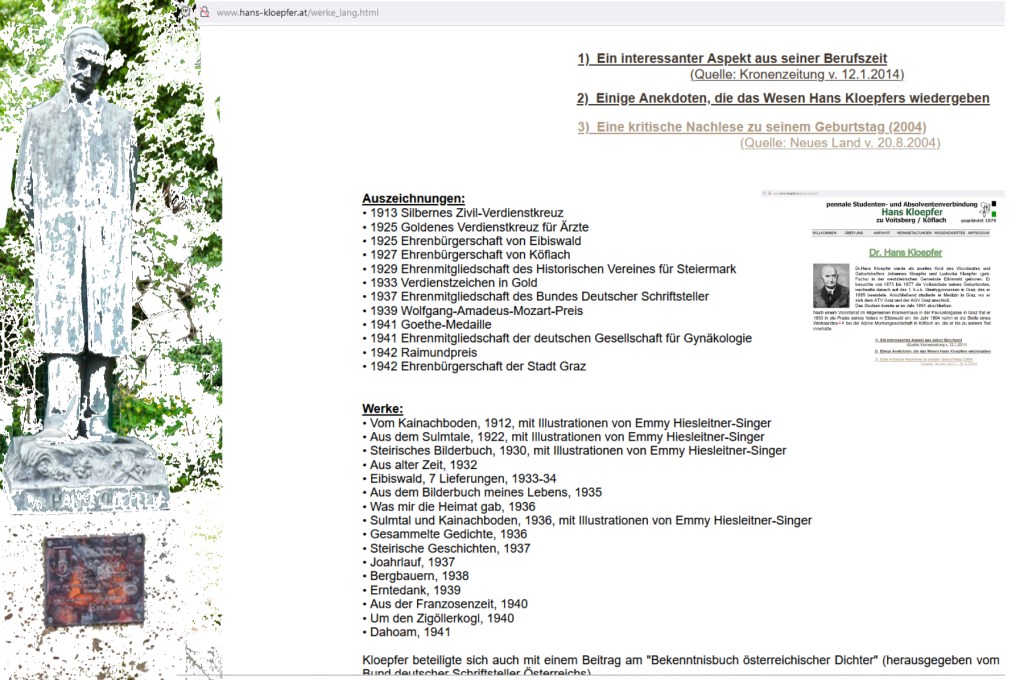Click the insecure connection padlock icon
The width and height of the screenshot is (1024, 680).
[204, 12]
